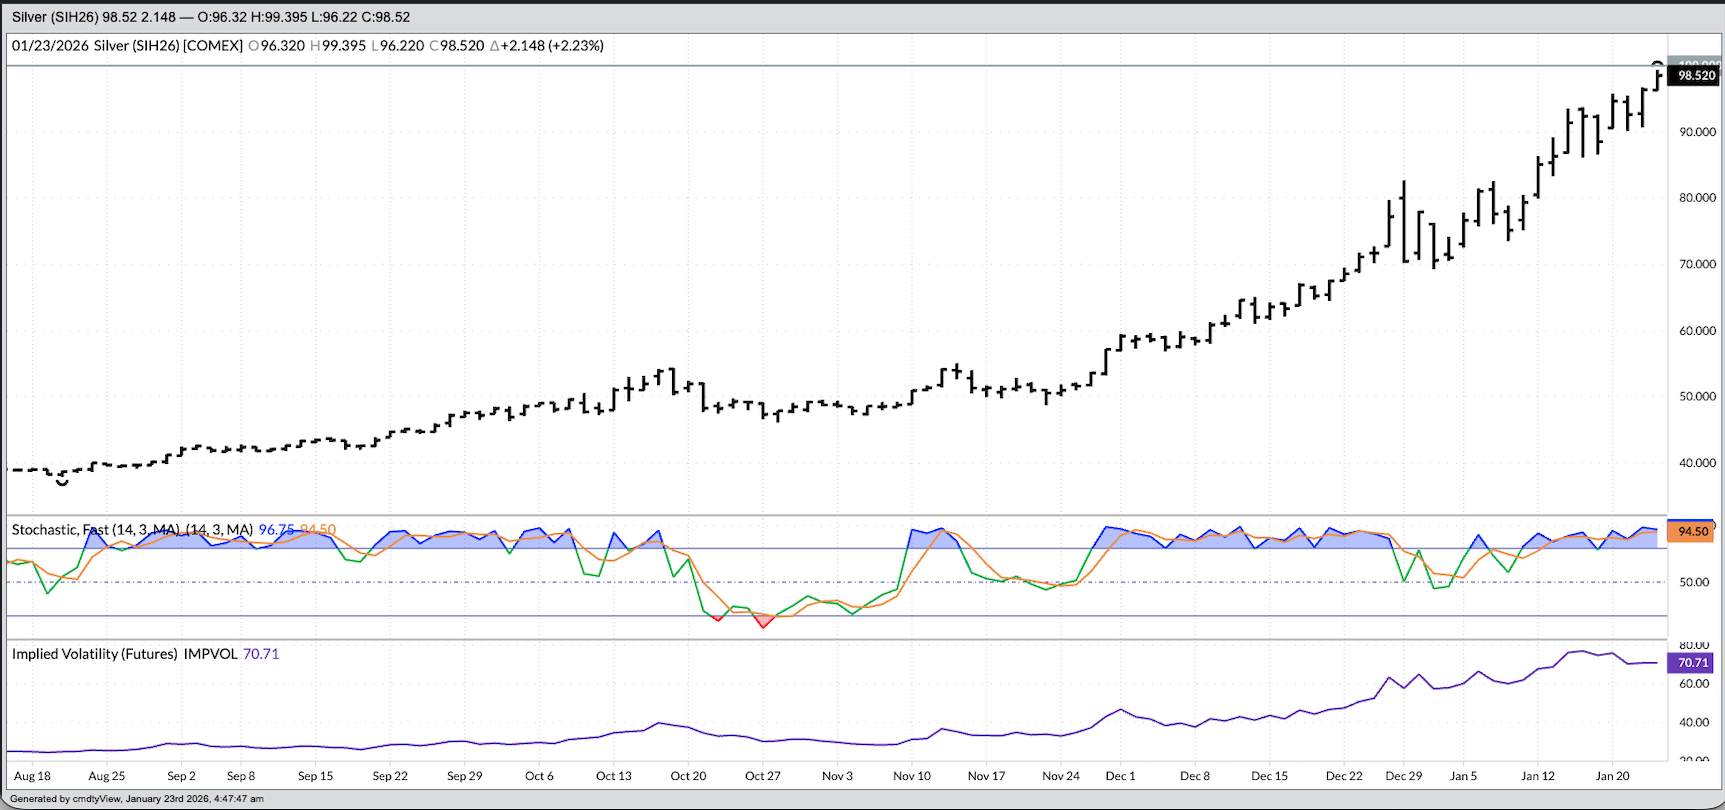Click the 50.00 midline label on stochastic axis
This screenshot has width=1725, height=810.
(1694, 582)
